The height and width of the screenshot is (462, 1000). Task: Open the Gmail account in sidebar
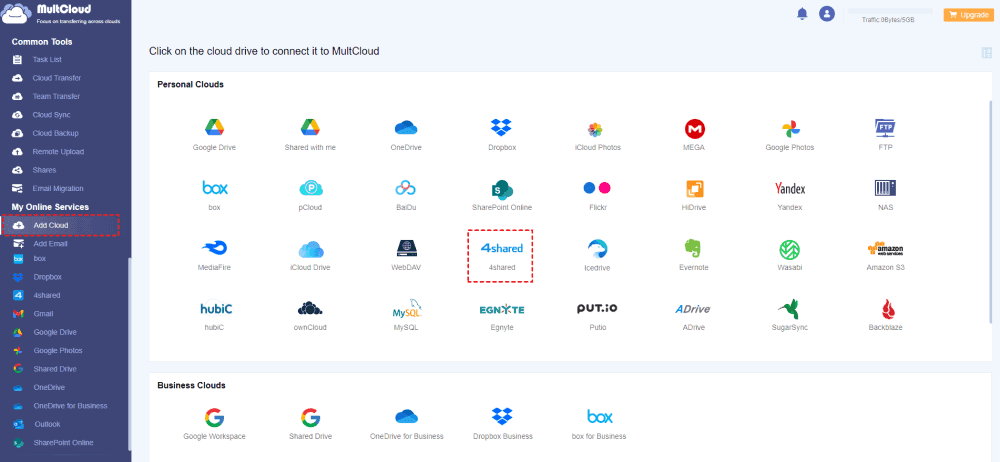coord(43,314)
